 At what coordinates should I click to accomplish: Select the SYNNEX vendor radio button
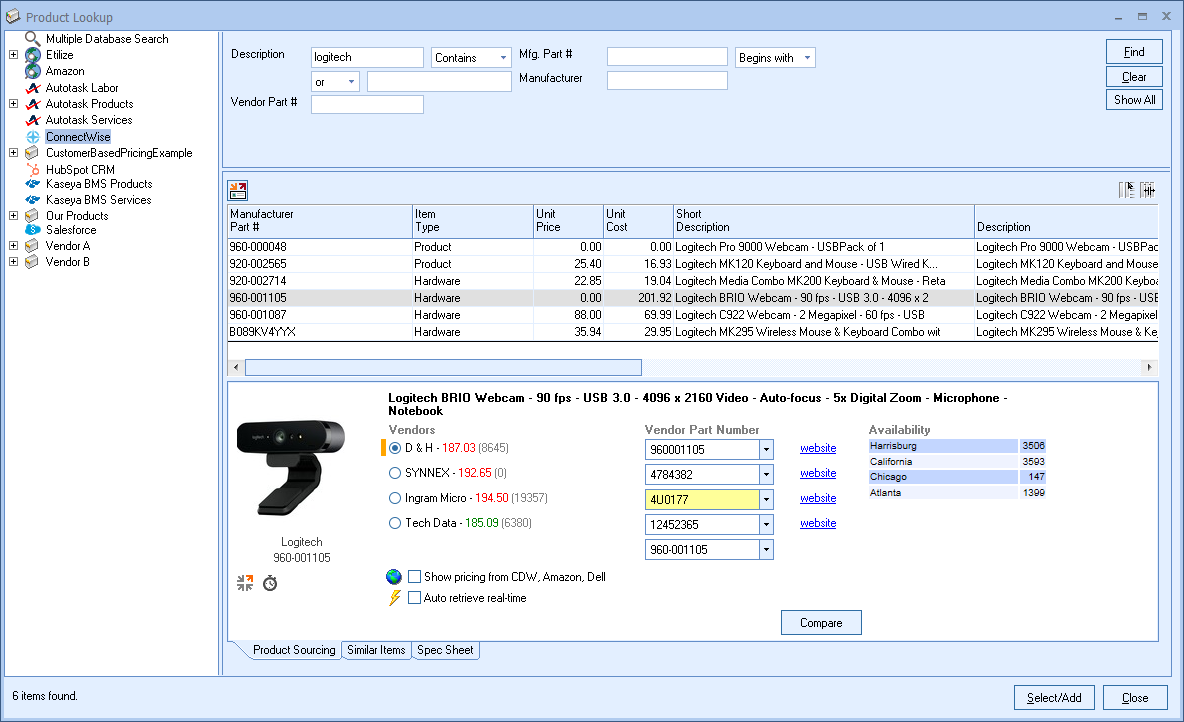pyautogui.click(x=395, y=473)
